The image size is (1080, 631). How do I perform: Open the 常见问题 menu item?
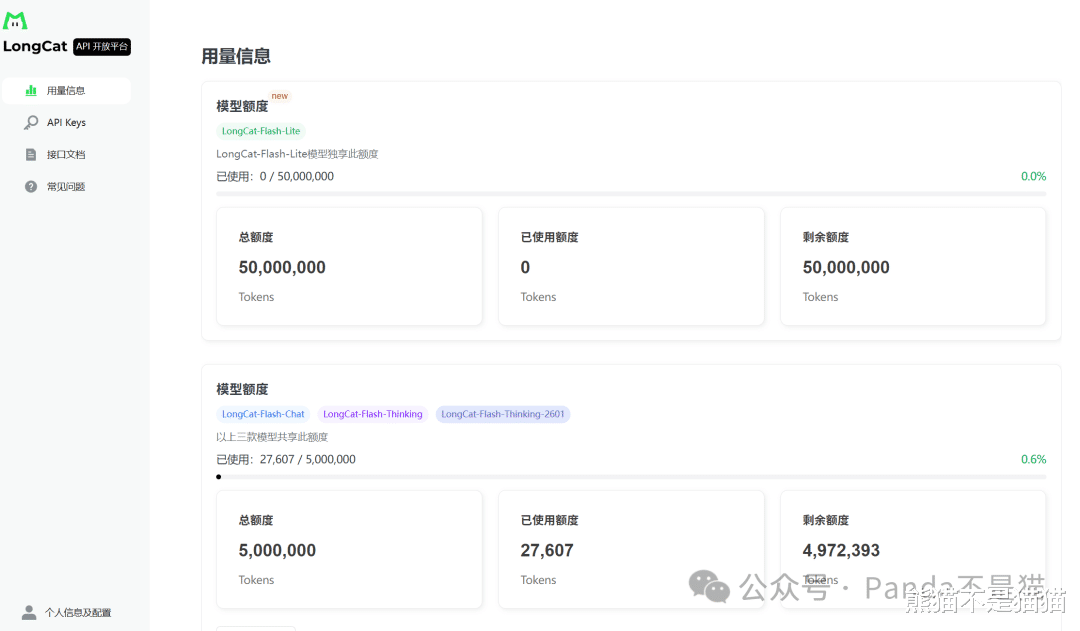[67, 187]
